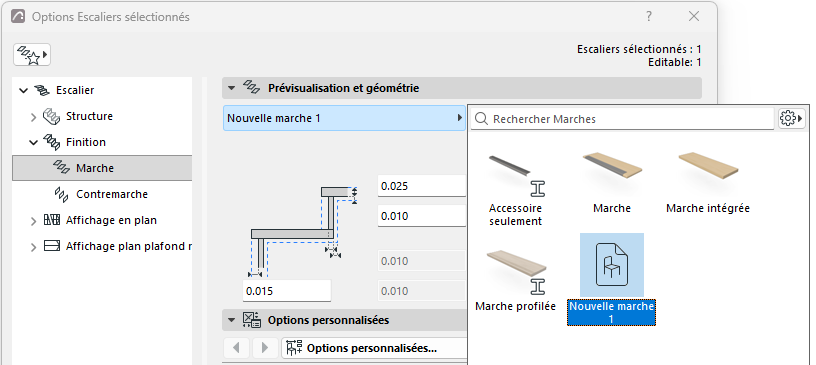Collapse the Escalier tree node

click(x=23, y=91)
